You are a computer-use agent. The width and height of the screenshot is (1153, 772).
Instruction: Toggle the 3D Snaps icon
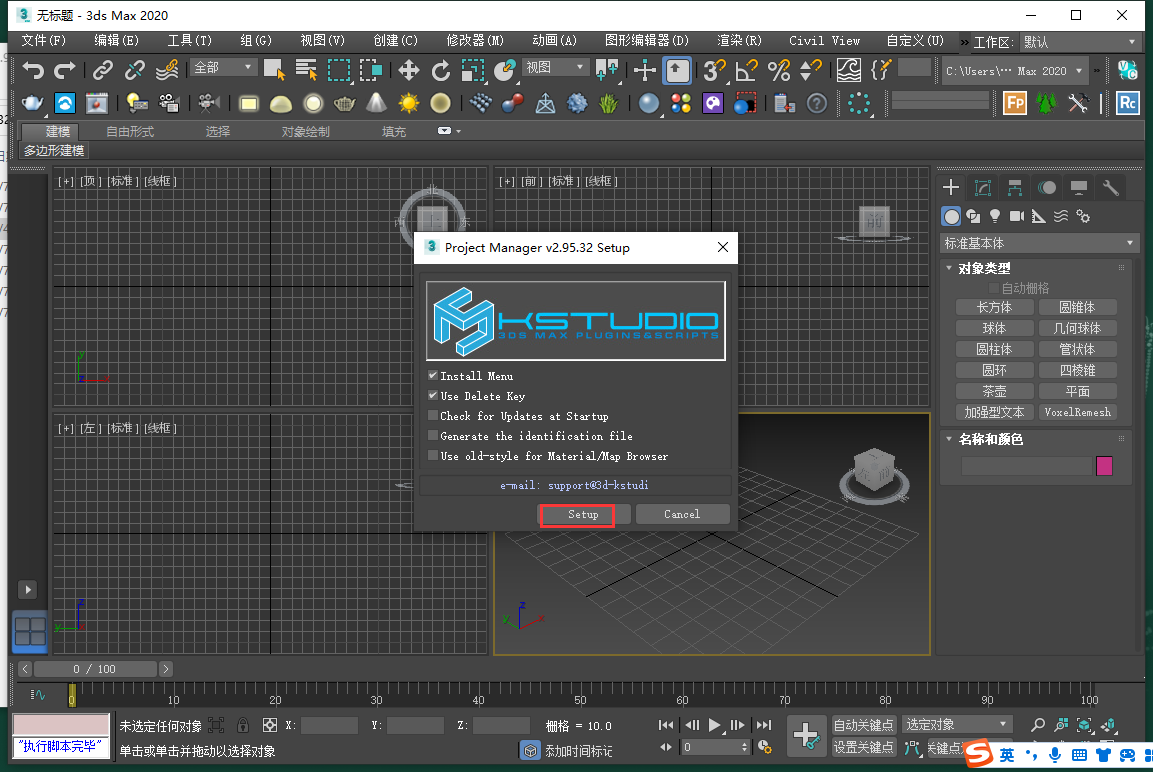714,71
